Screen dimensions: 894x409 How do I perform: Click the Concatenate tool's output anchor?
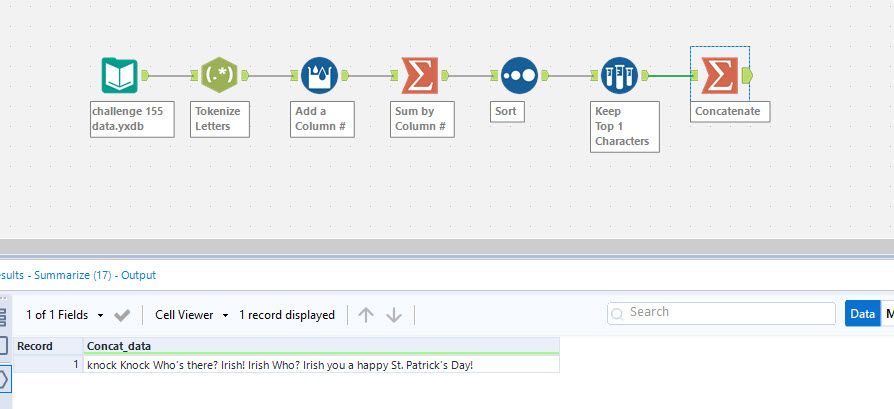748,75
